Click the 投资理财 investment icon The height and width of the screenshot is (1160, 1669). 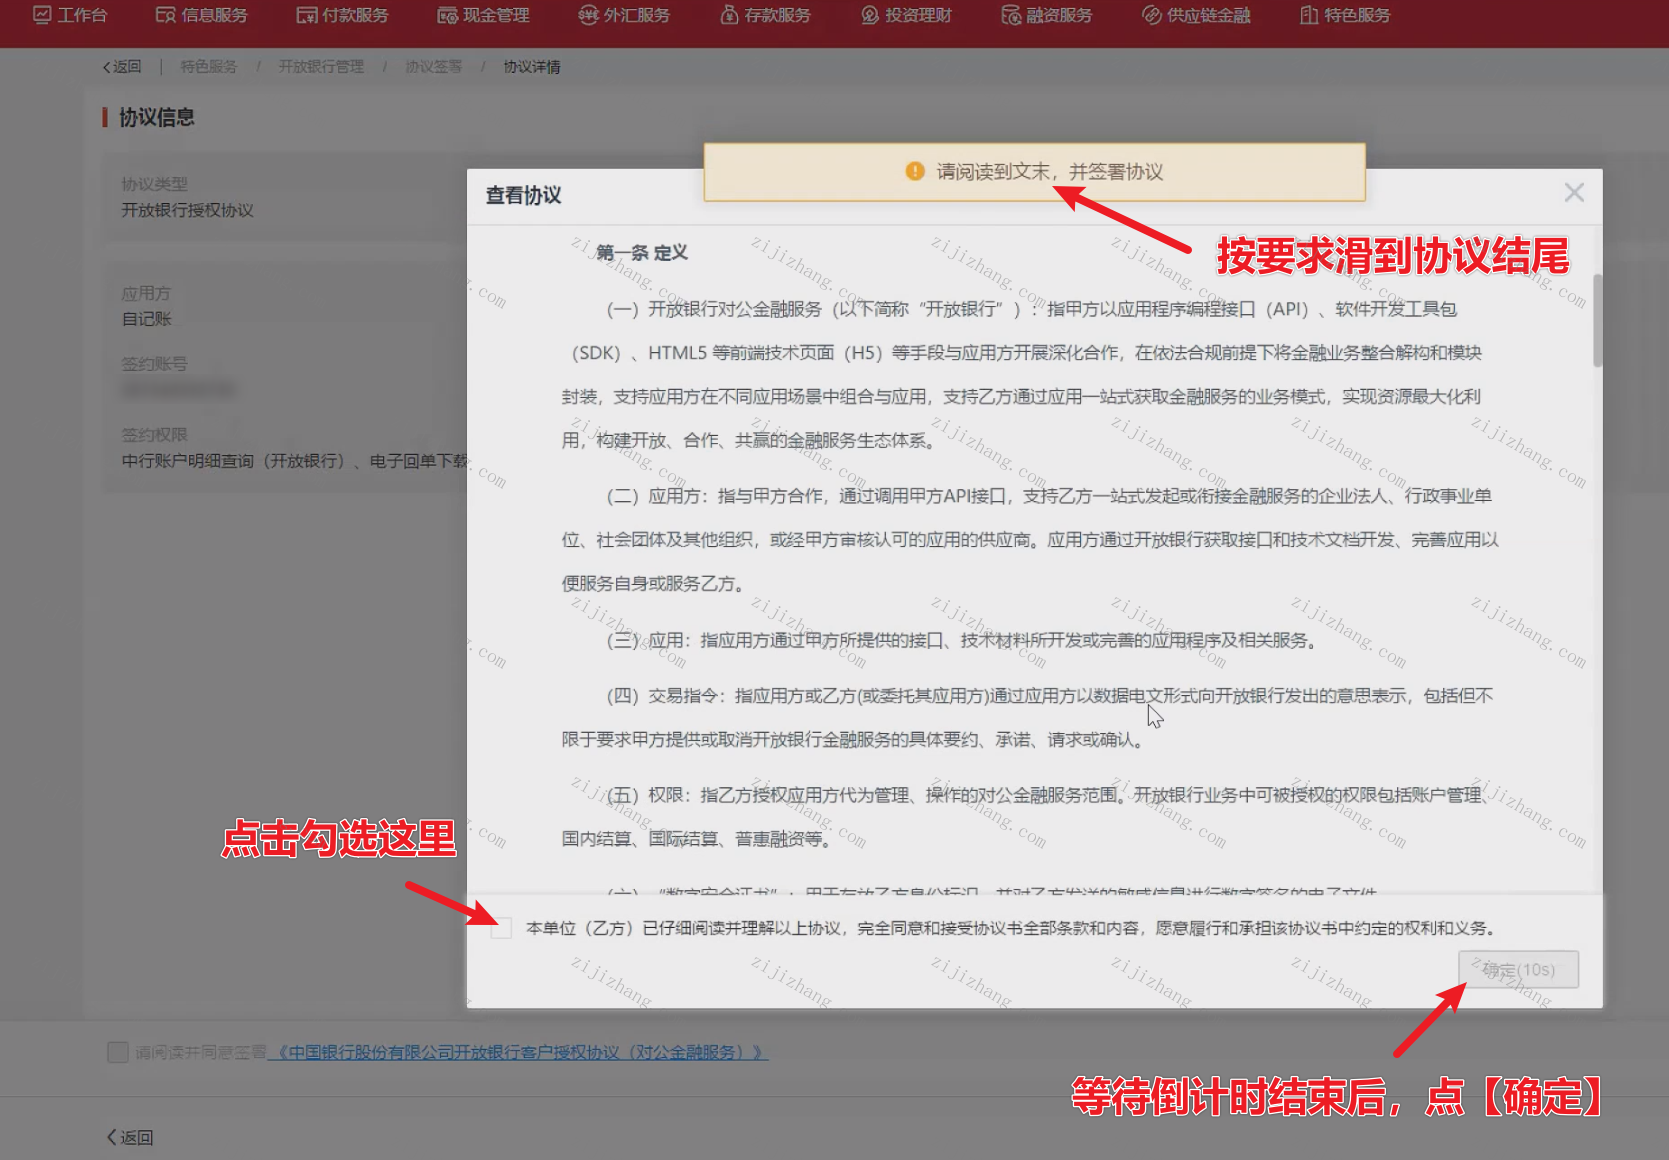coord(870,15)
